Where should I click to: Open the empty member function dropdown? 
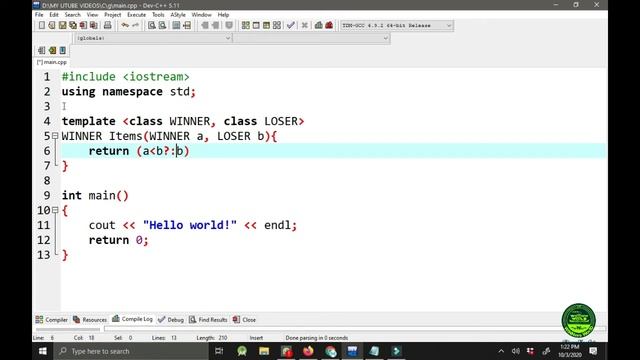click(x=311, y=38)
